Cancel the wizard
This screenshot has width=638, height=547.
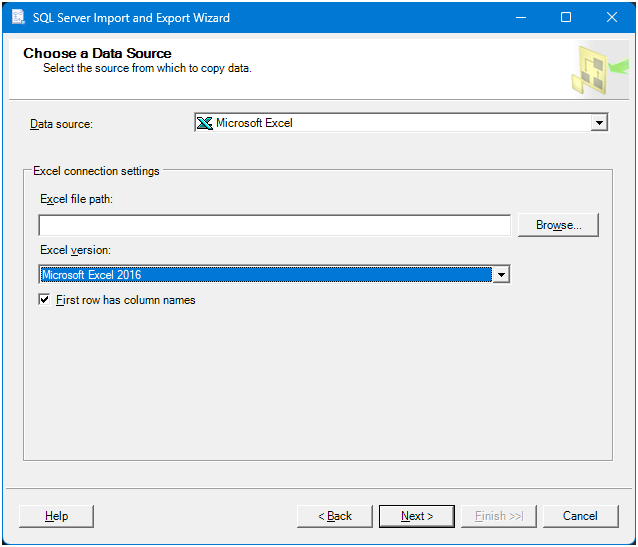[x=580, y=516]
